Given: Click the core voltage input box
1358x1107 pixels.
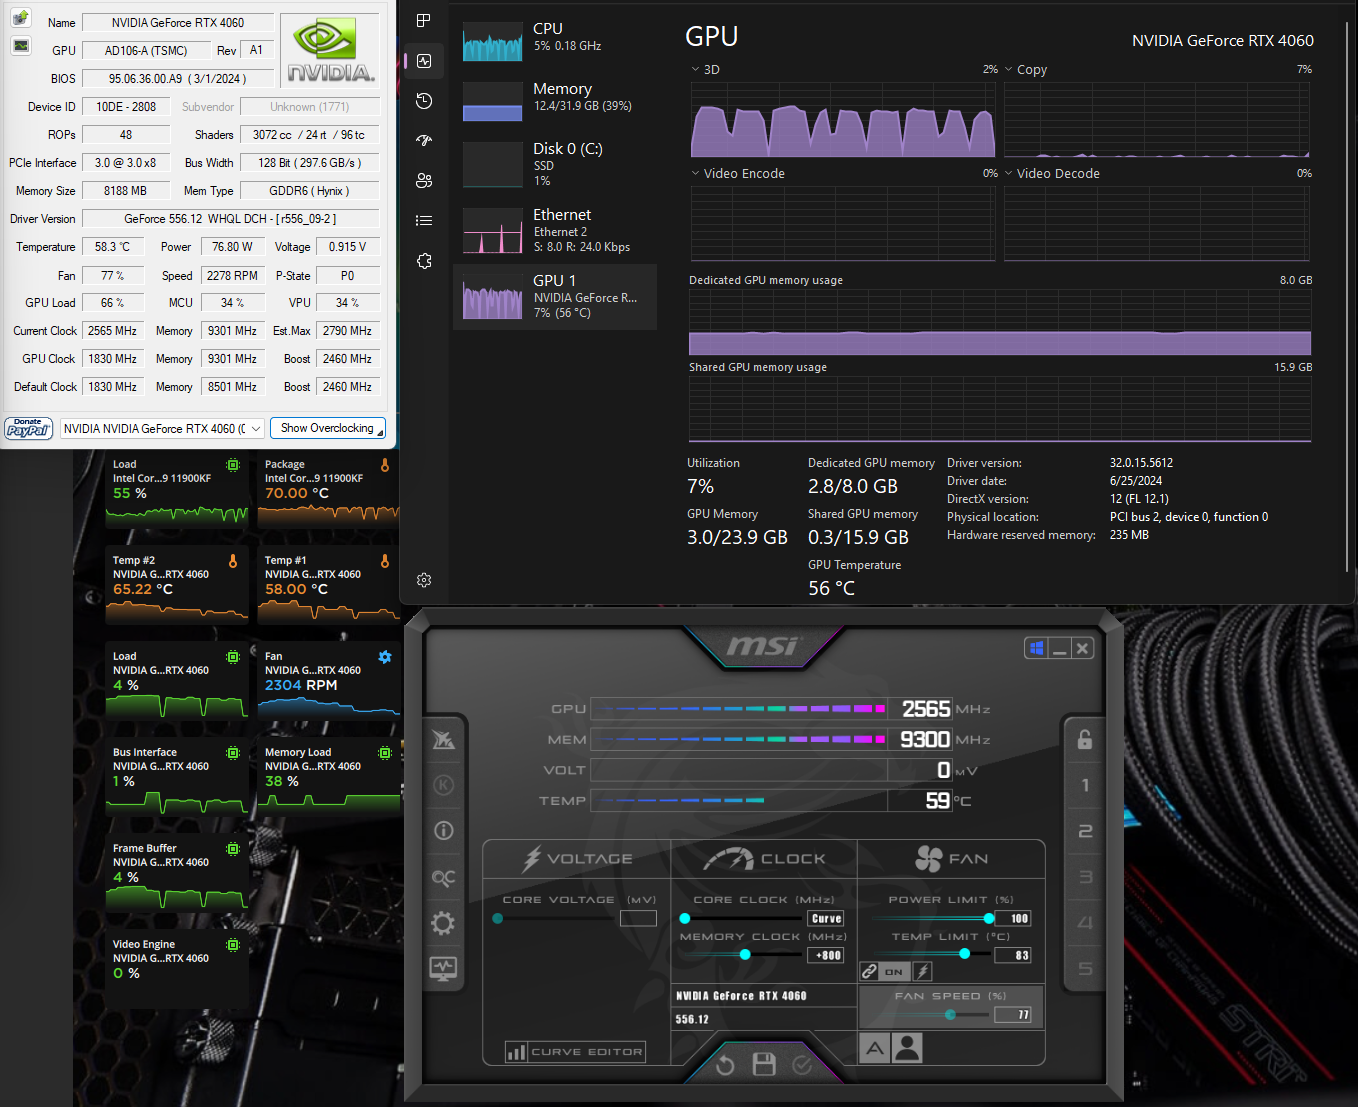Looking at the screenshot, I should [638, 918].
